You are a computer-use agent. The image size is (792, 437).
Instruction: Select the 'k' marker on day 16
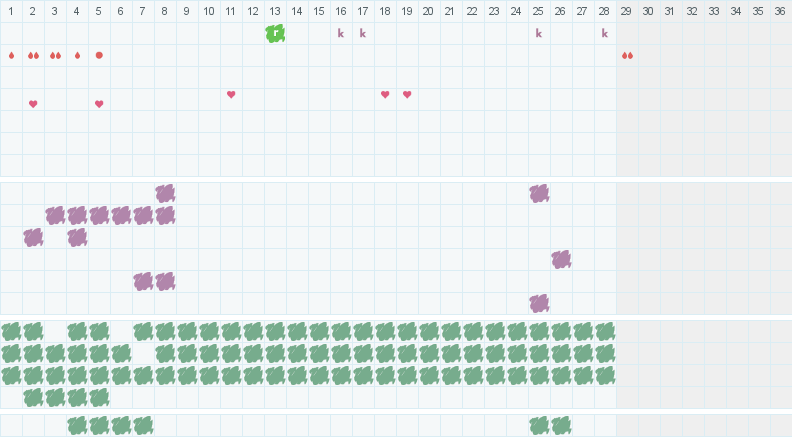(x=341, y=33)
